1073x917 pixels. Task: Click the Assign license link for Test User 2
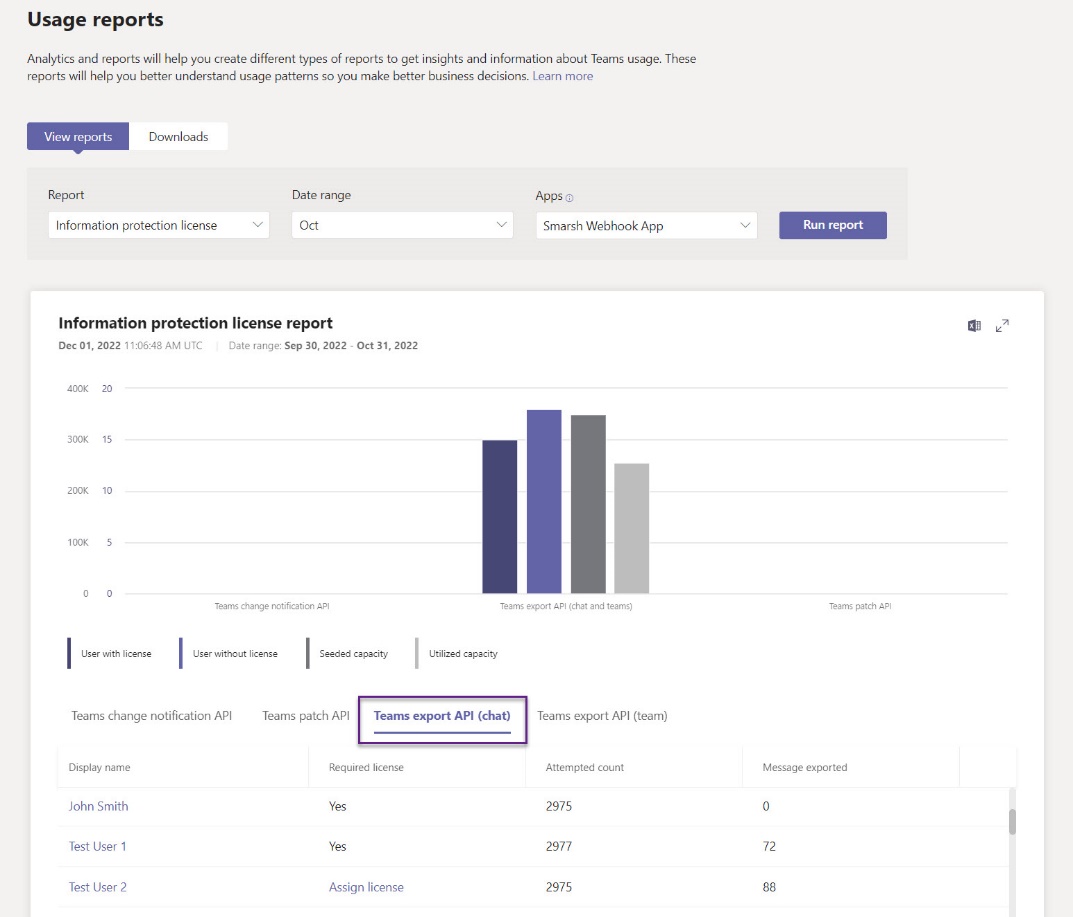coord(365,887)
